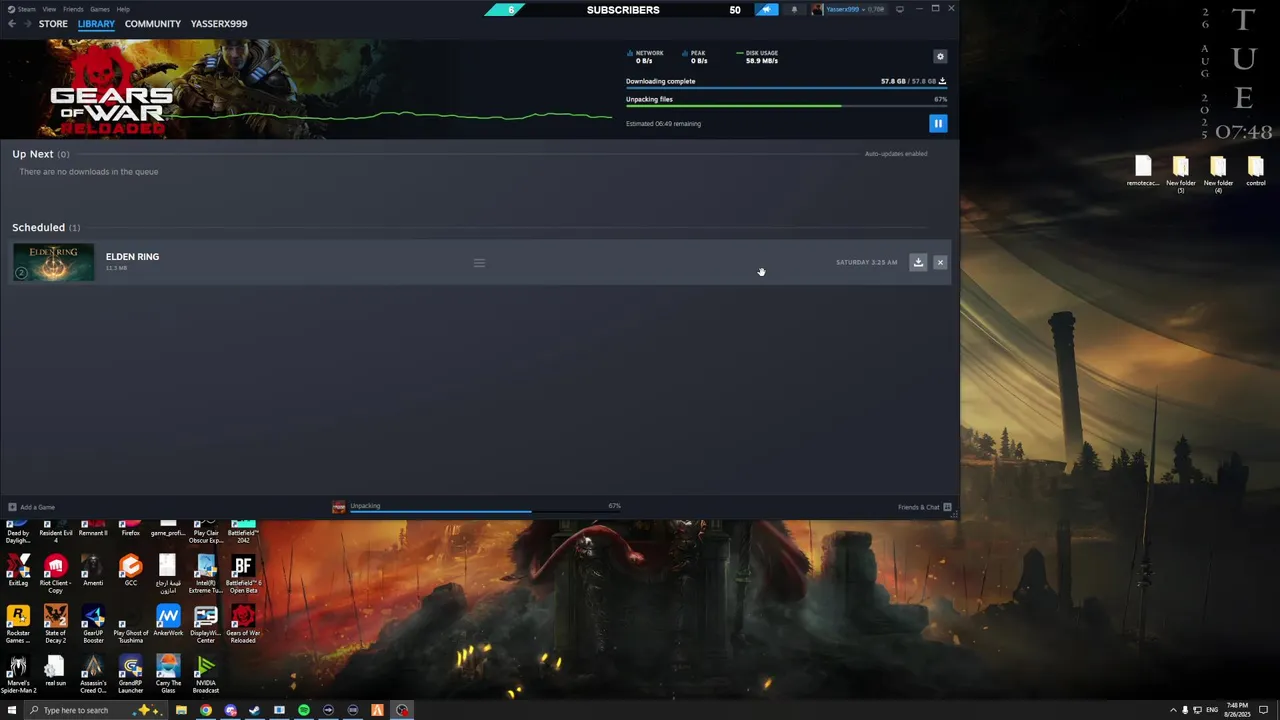Screen dimensions: 1280x720
Task: Click Auto-updates enabled text
Action: point(896,154)
